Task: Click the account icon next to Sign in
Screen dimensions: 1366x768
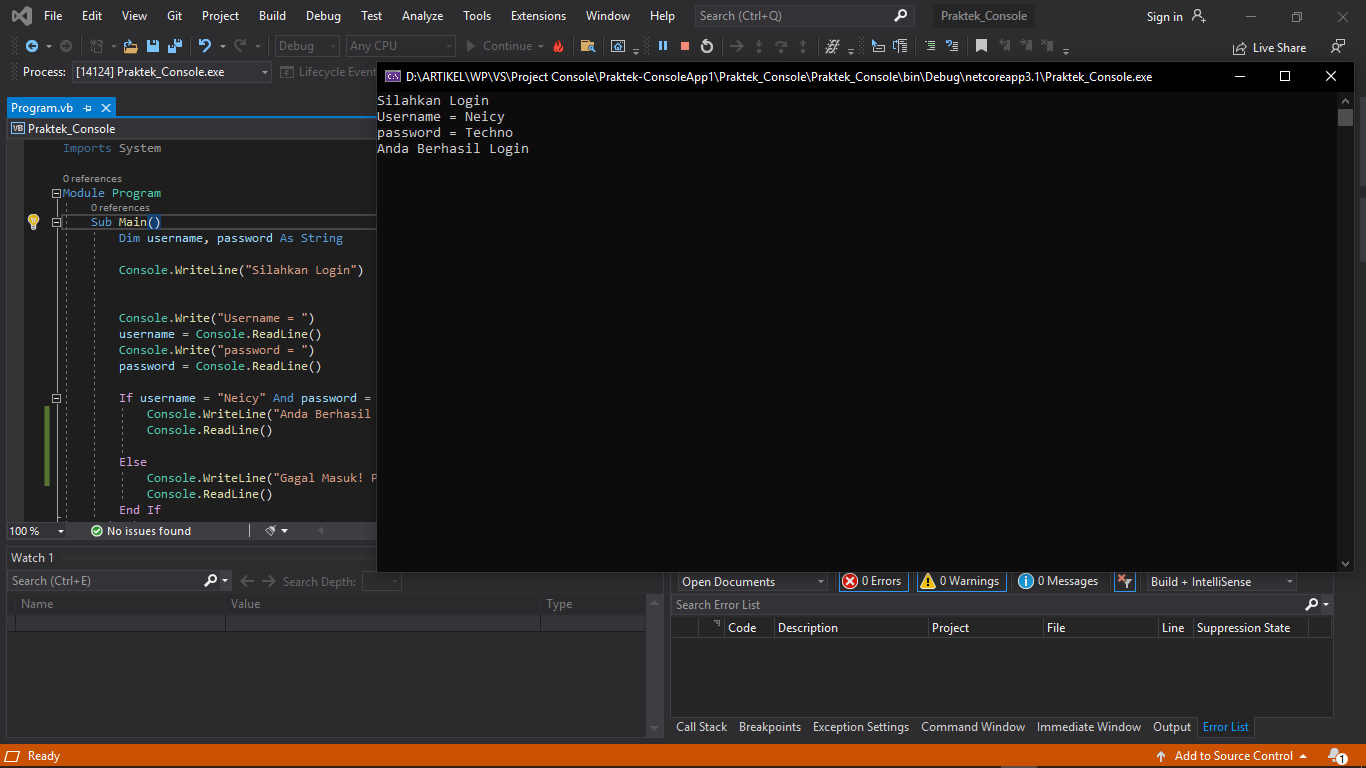Action: [1199, 16]
